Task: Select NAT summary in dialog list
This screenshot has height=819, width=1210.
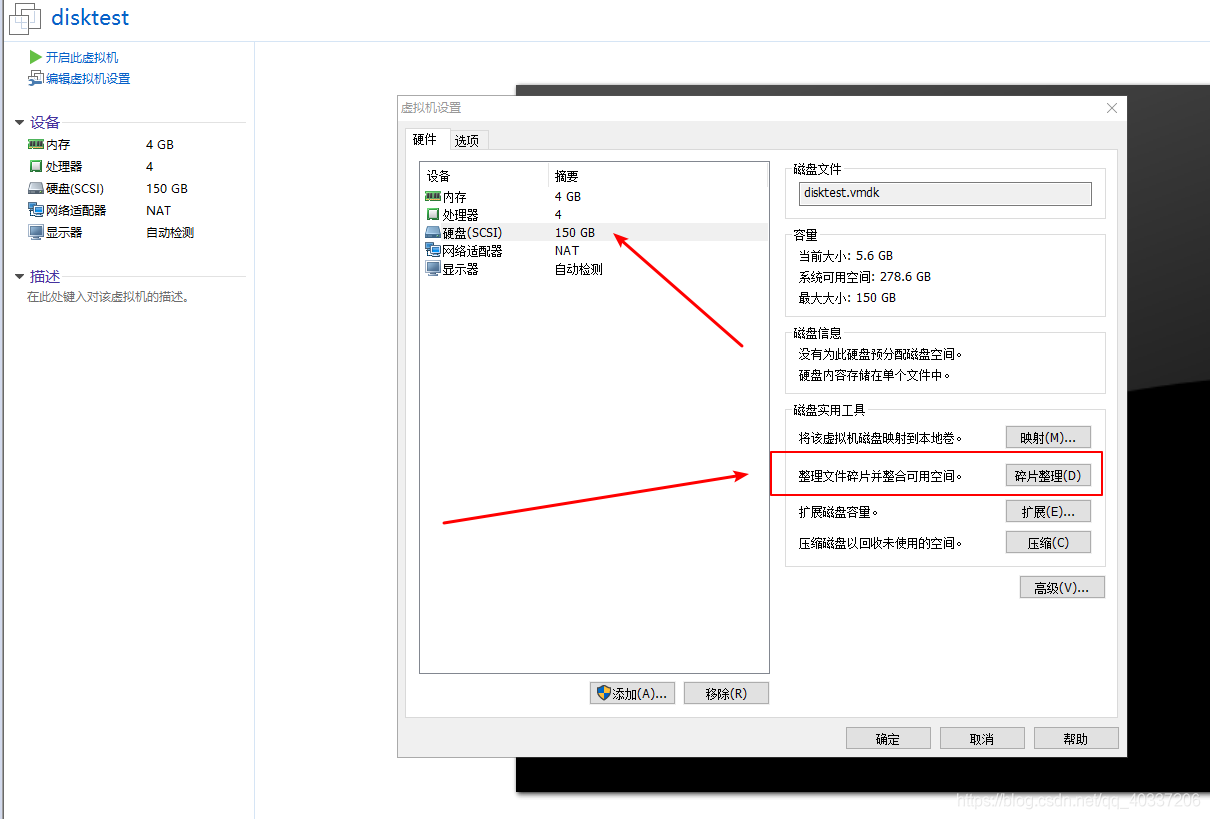Action: [x=567, y=251]
